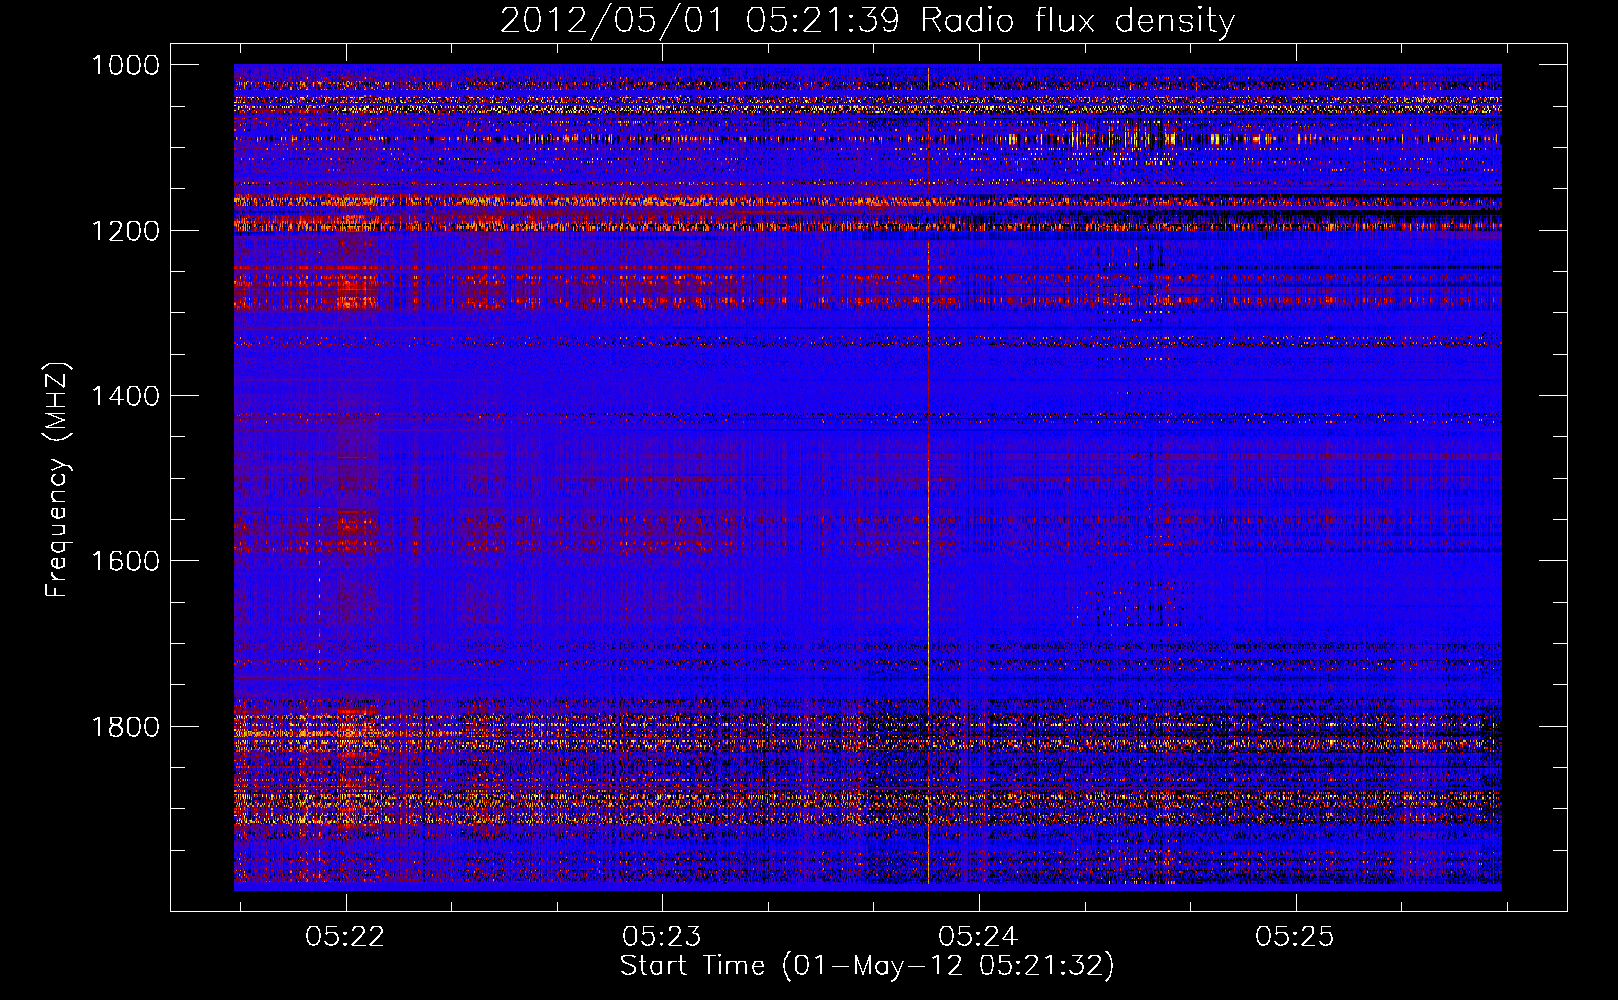Click the 05:24 time tick label

point(978,936)
